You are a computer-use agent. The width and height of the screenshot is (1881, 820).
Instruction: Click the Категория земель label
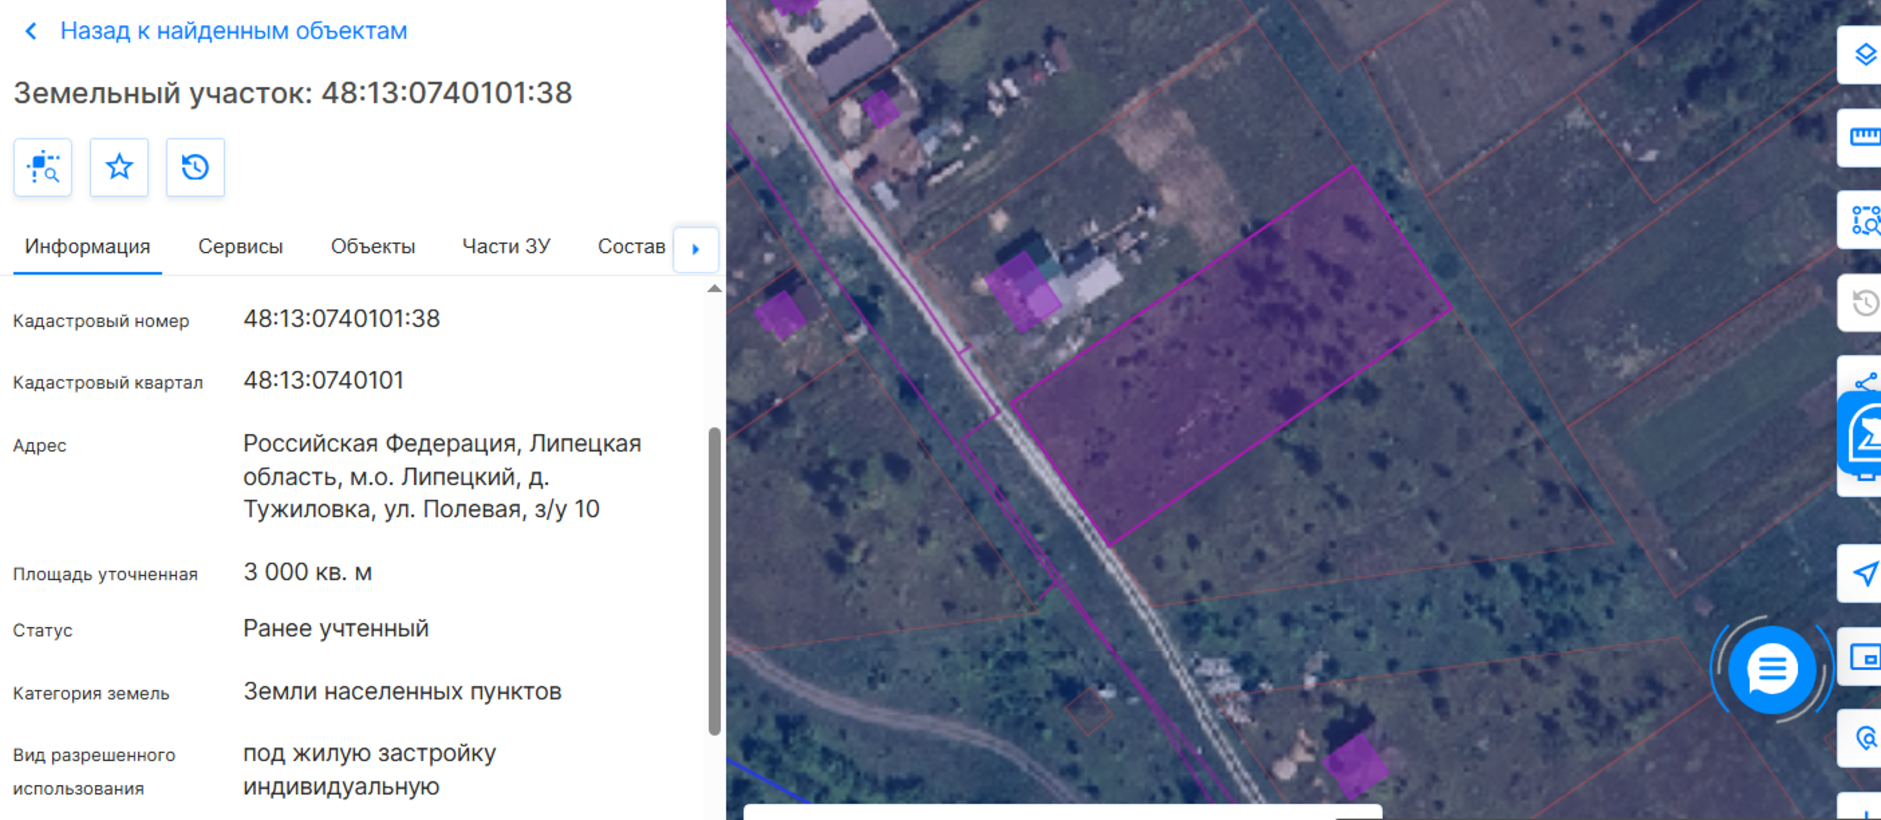pos(91,694)
